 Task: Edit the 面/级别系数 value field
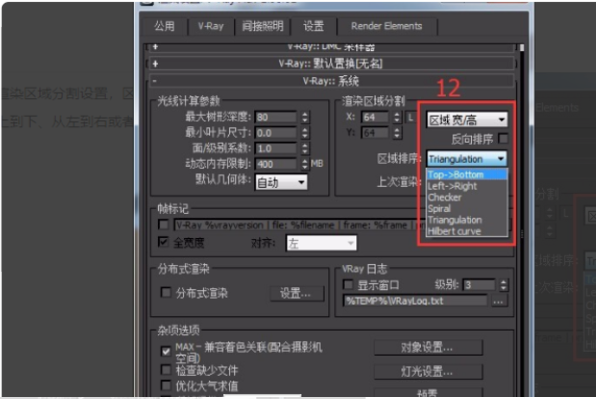click(x=276, y=149)
